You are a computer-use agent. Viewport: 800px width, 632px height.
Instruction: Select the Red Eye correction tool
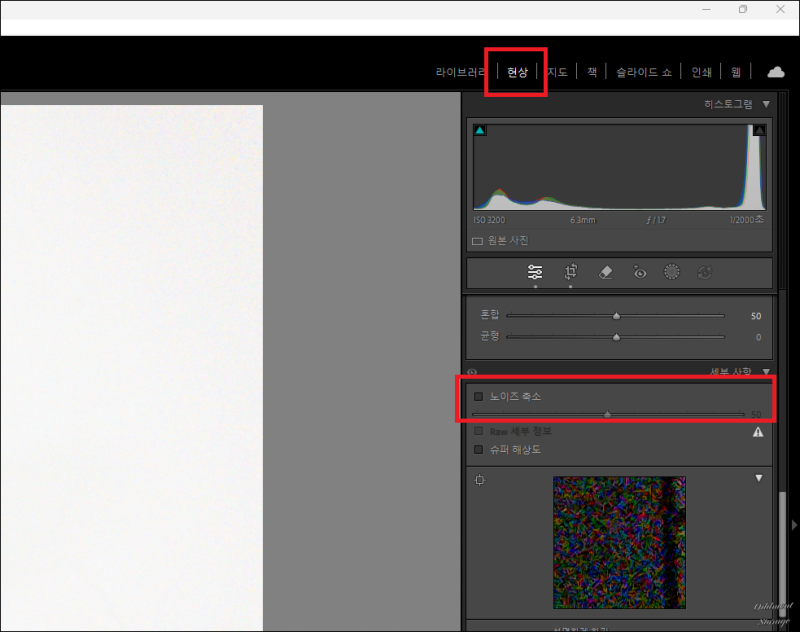pyautogui.click(x=639, y=272)
